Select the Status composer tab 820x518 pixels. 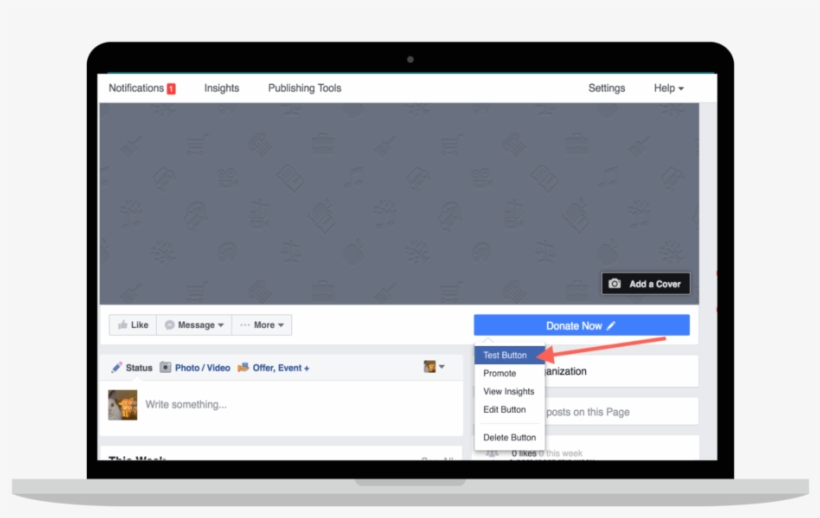point(132,367)
